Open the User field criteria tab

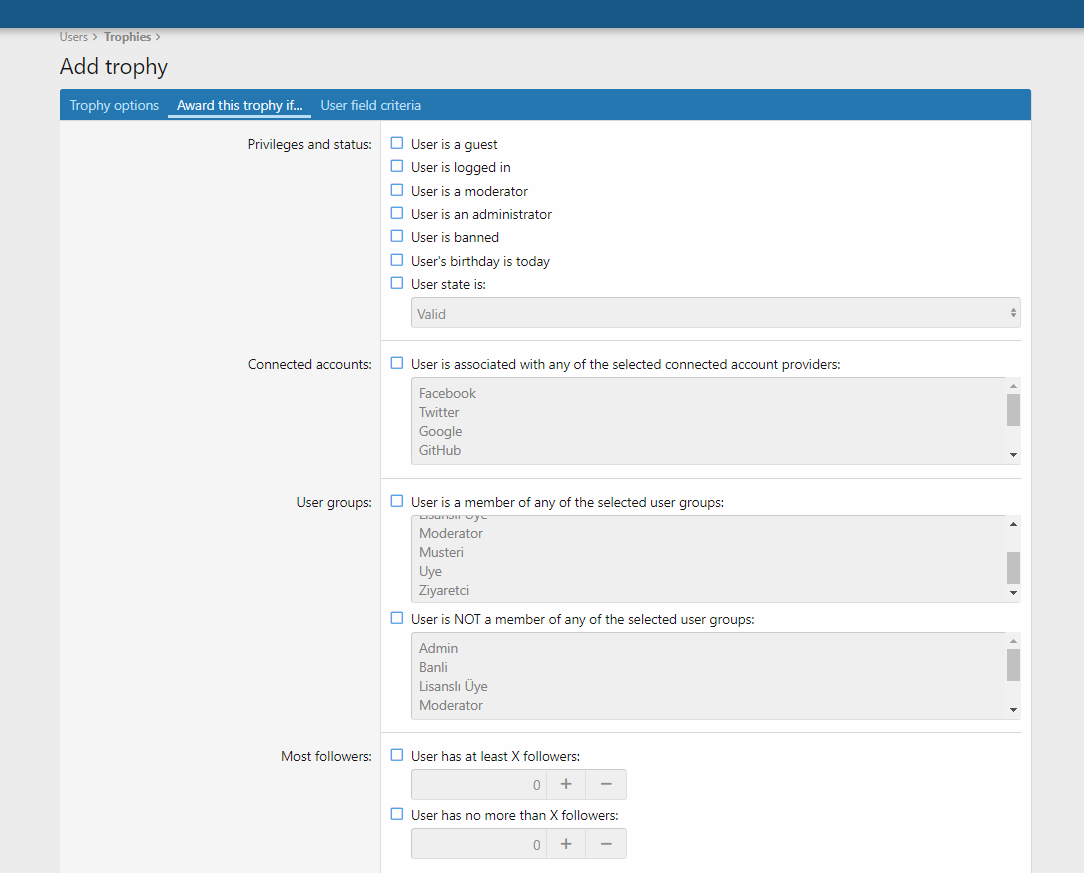click(370, 105)
